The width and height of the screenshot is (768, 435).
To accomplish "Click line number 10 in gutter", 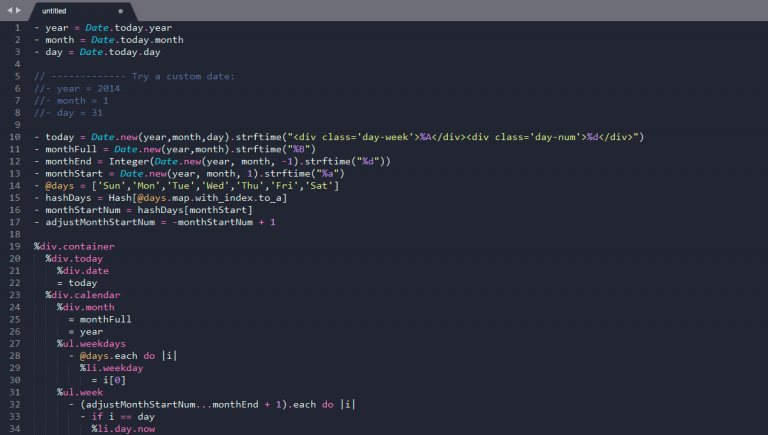I will 15,137.
